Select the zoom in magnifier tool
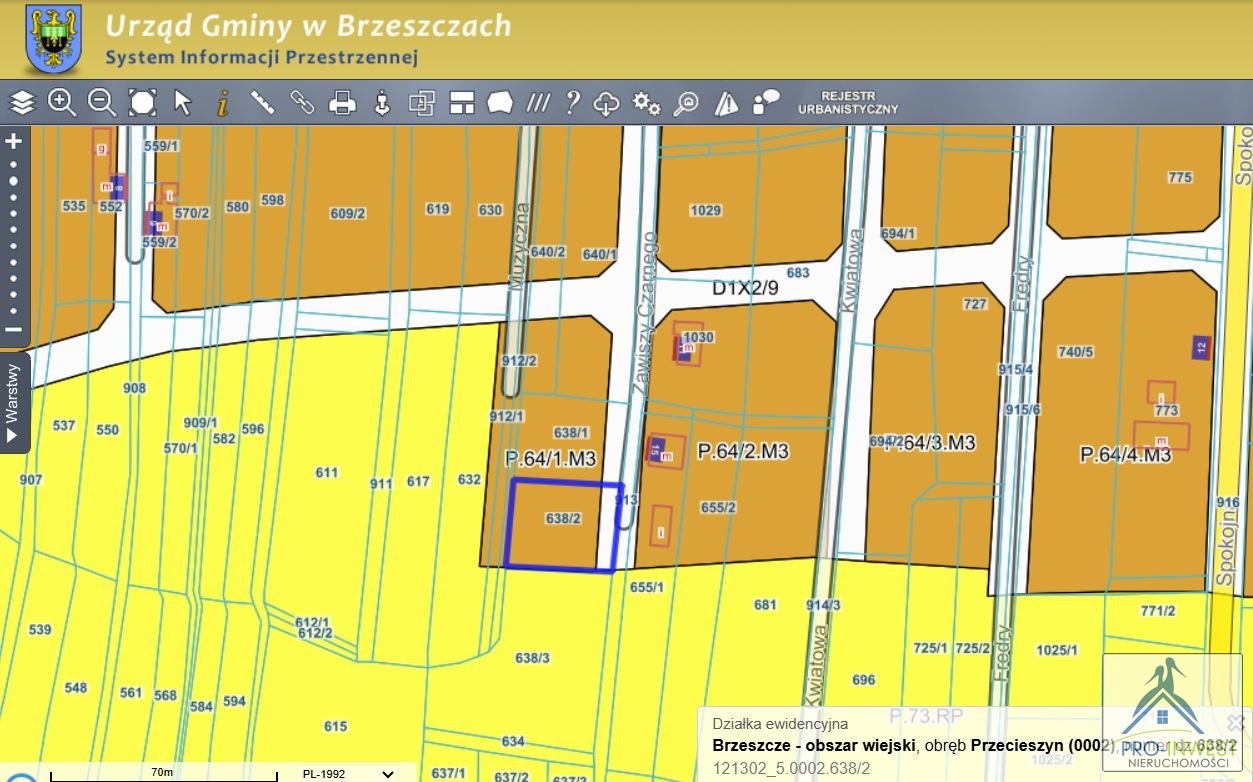This screenshot has height=782, width=1253. coord(62,102)
